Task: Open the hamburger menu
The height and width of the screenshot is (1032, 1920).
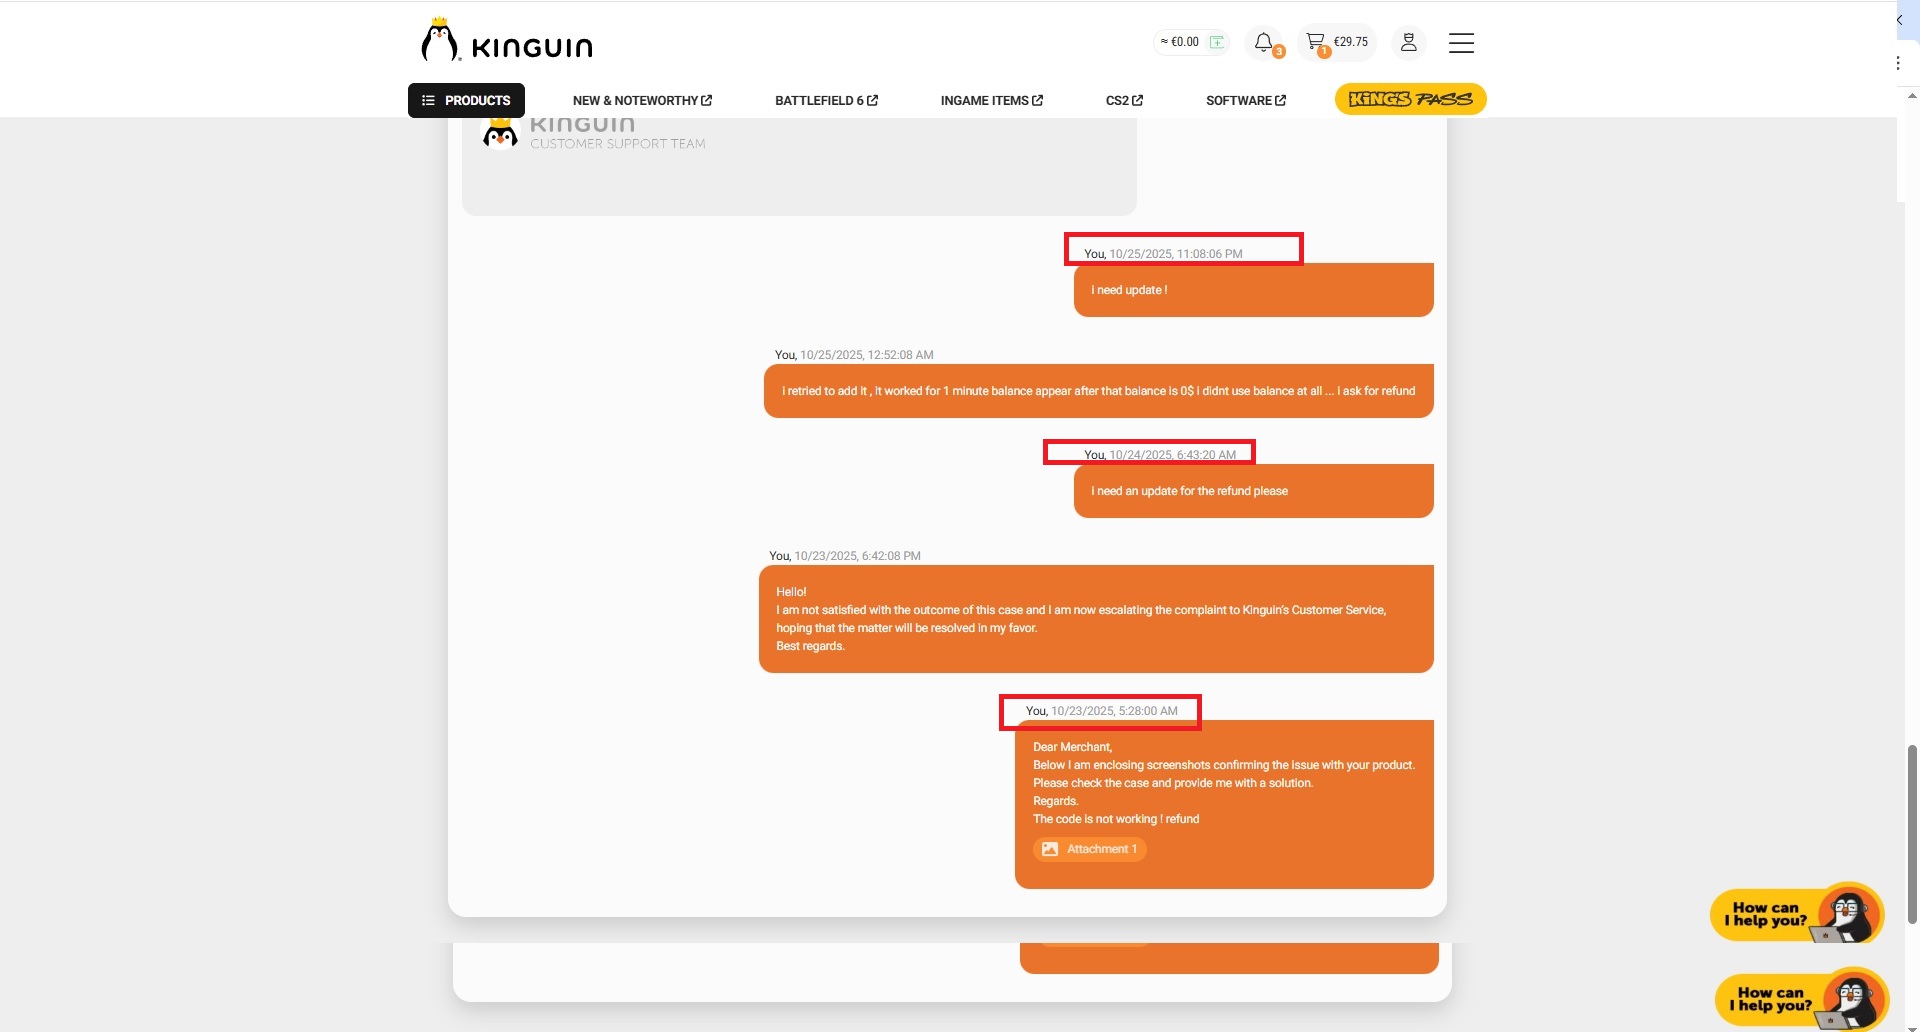Action: (1461, 43)
